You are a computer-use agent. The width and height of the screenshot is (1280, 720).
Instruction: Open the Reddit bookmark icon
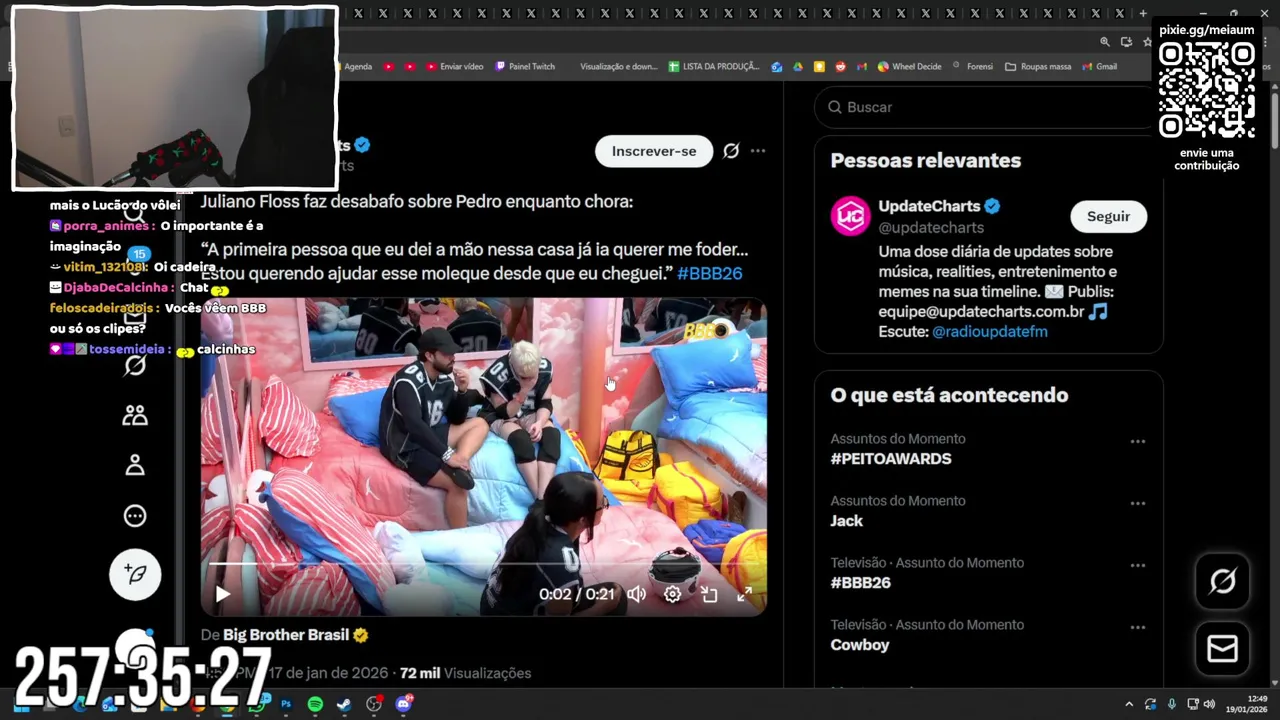pyautogui.click(x=840, y=67)
